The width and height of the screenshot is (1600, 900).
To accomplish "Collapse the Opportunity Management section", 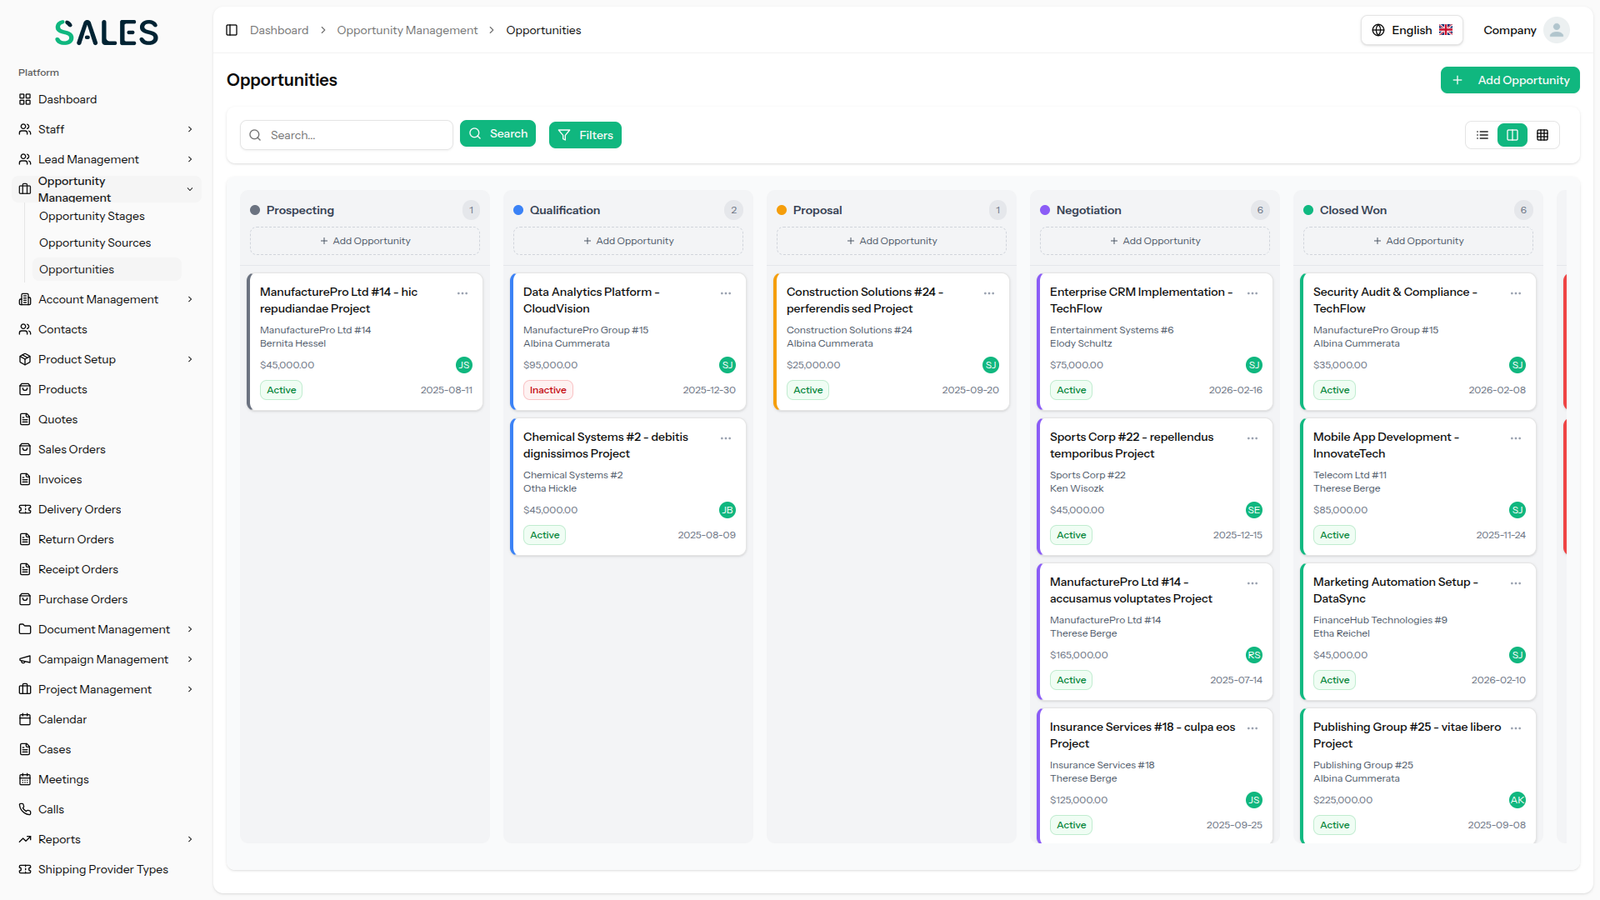I will [x=189, y=189].
